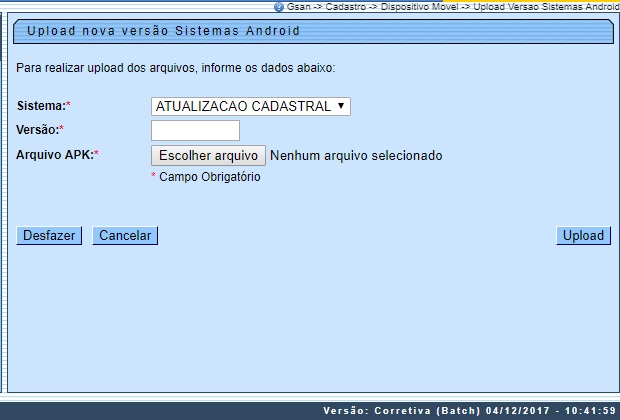Click the Desfazer button

pyautogui.click(x=49, y=236)
